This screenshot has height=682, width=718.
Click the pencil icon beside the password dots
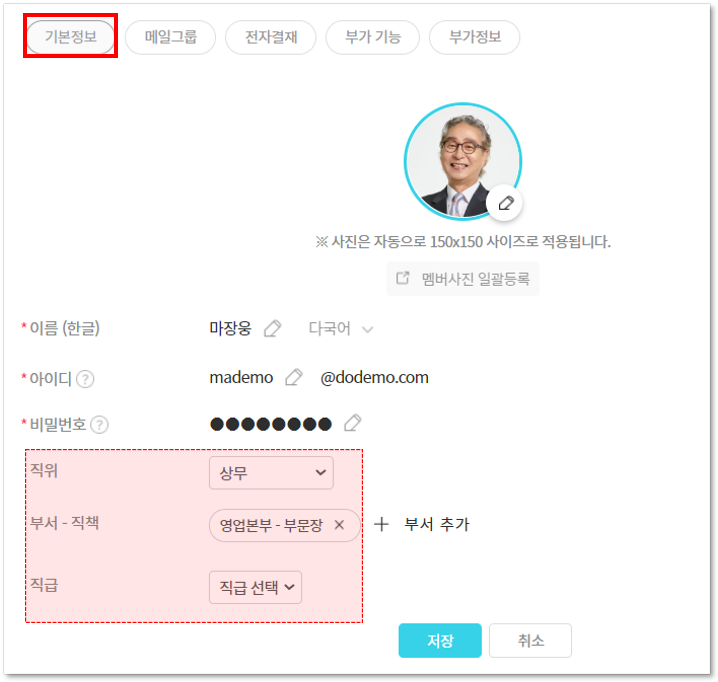(x=351, y=423)
